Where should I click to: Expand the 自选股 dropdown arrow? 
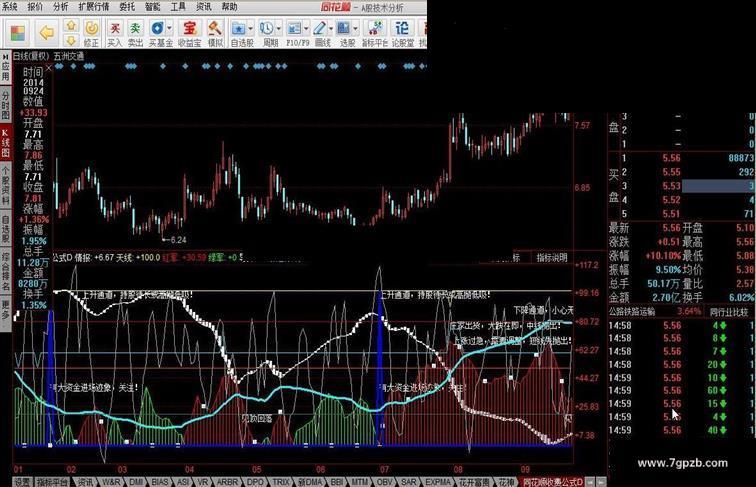(x=251, y=28)
